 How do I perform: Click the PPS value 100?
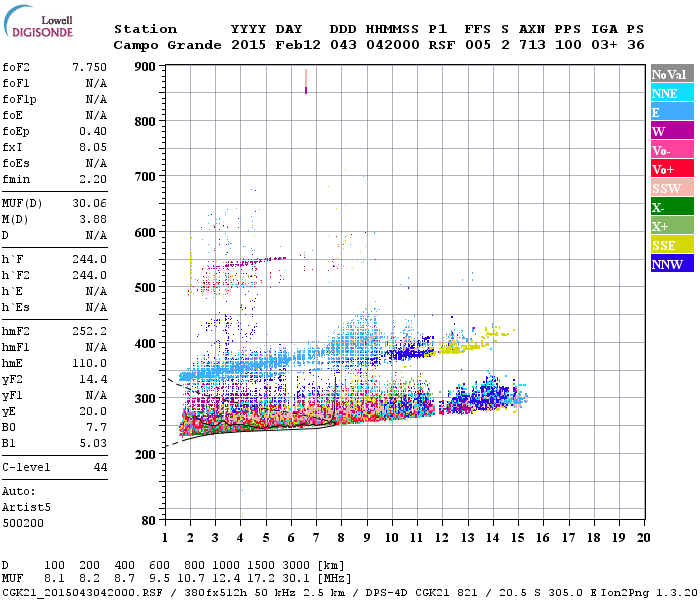568,45
